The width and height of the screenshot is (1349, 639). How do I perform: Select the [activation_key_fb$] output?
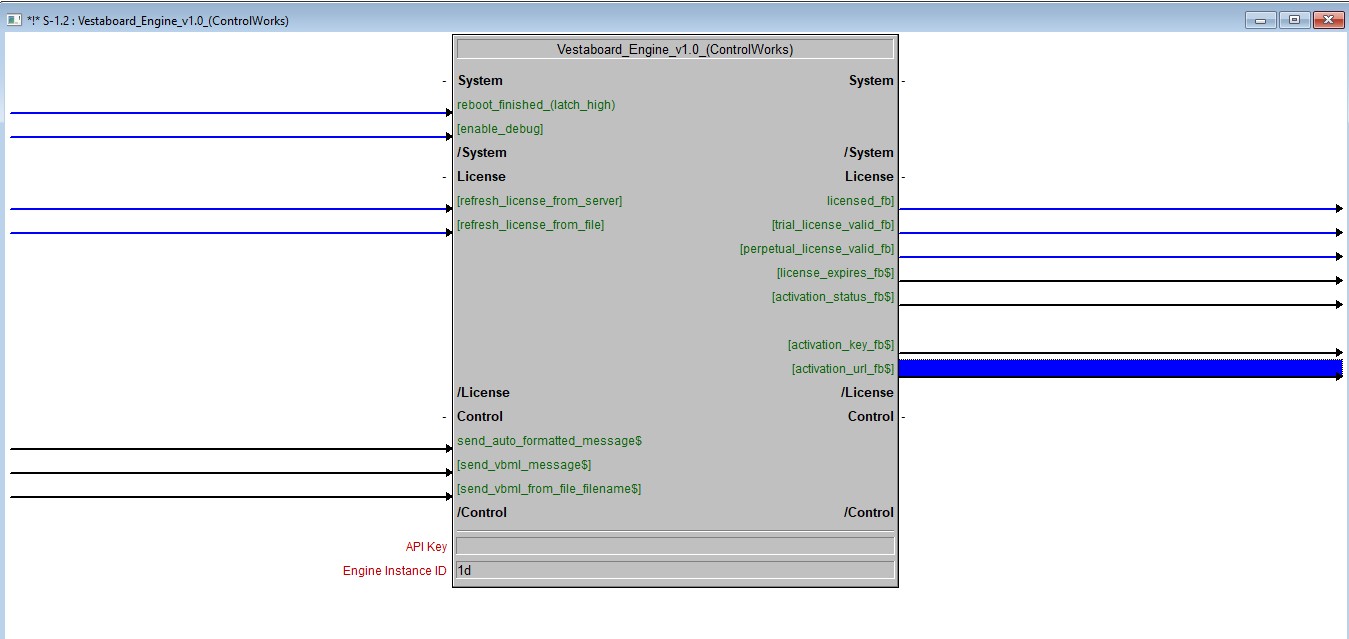coord(841,345)
